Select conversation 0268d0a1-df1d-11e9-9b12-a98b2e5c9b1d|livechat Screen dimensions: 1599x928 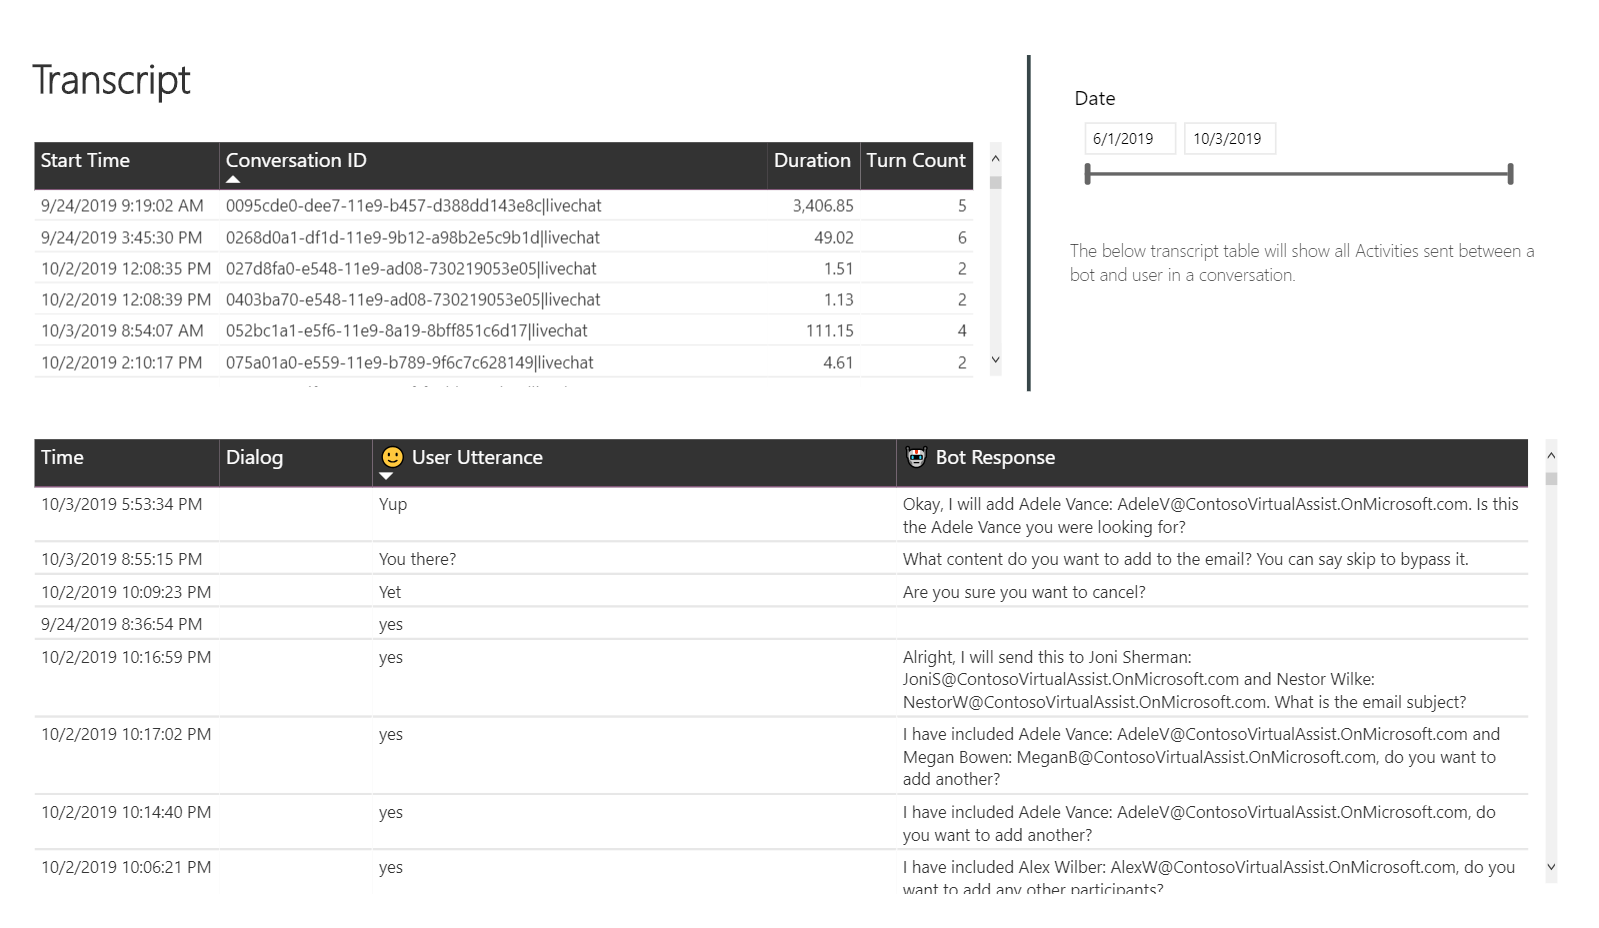click(x=412, y=238)
